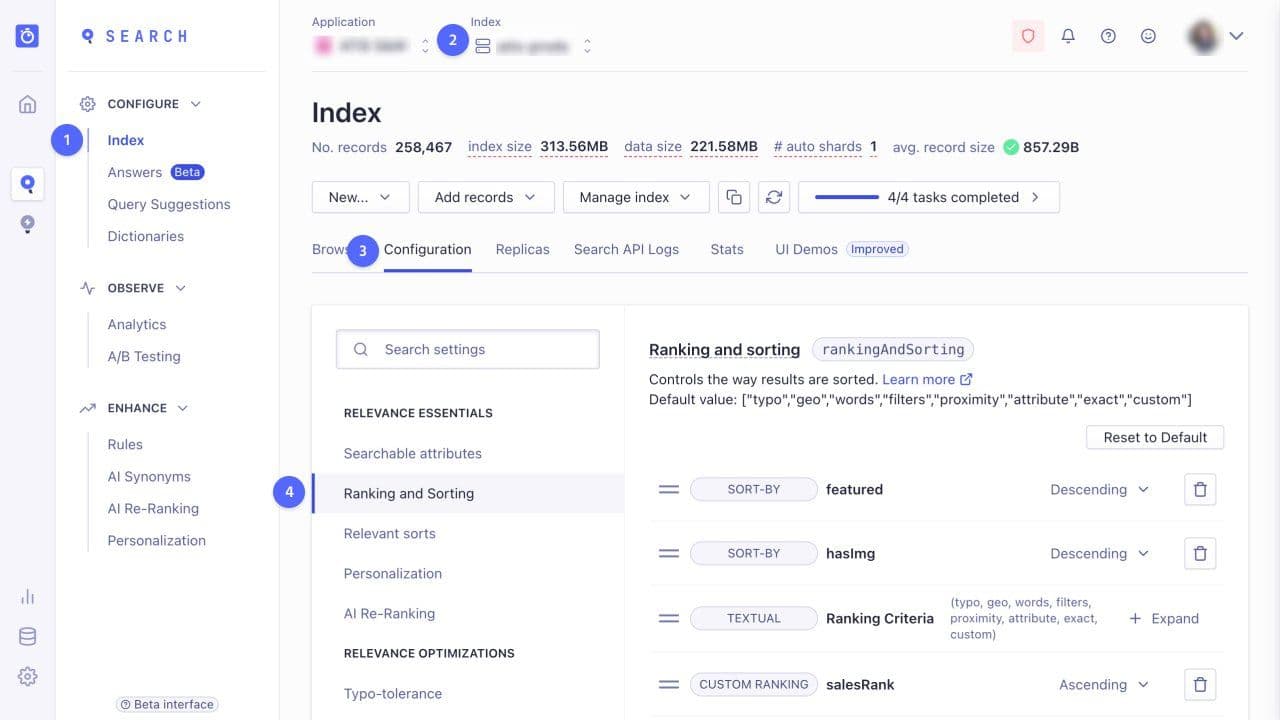Open A/B Testing in the sidebar

pos(144,357)
